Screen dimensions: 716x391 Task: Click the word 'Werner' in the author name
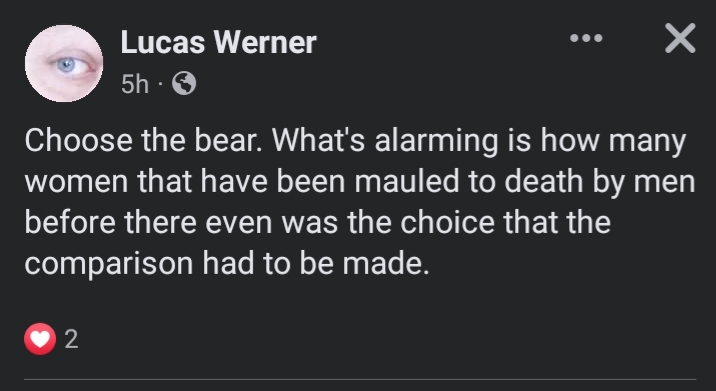[x=265, y=42]
